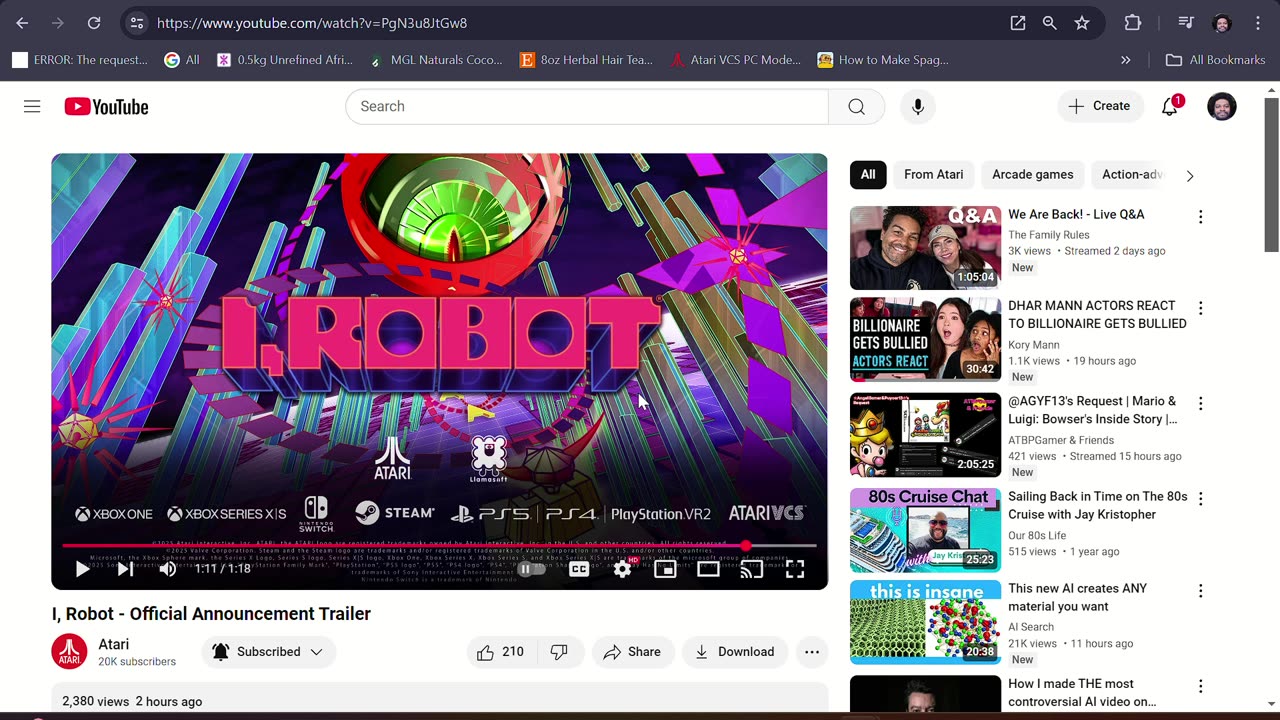Viewport: 1280px width, 720px height.
Task: Play the video
Action: [82, 569]
